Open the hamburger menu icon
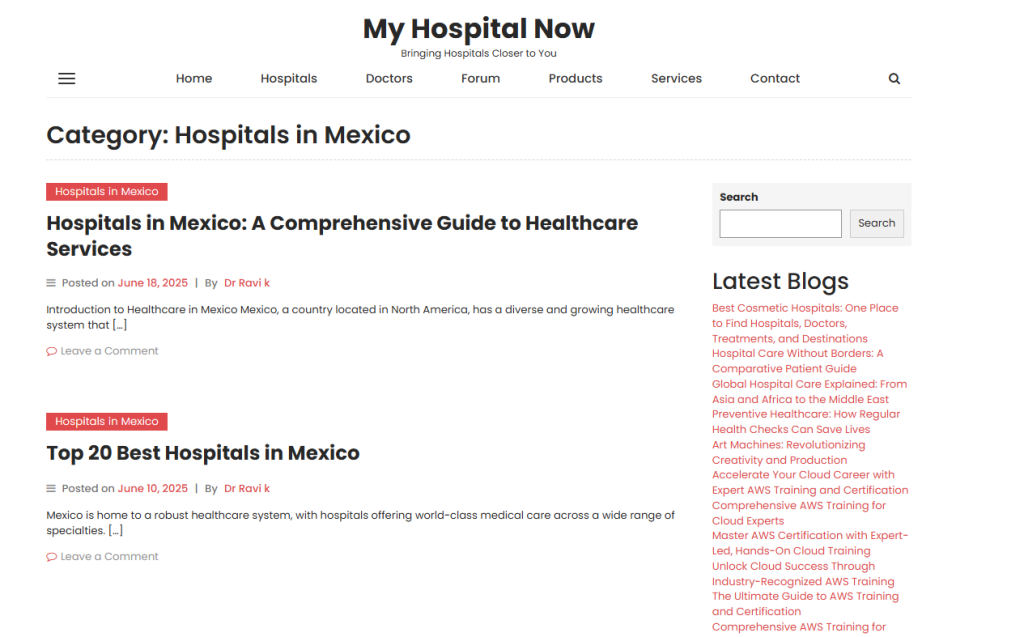 tap(67, 79)
